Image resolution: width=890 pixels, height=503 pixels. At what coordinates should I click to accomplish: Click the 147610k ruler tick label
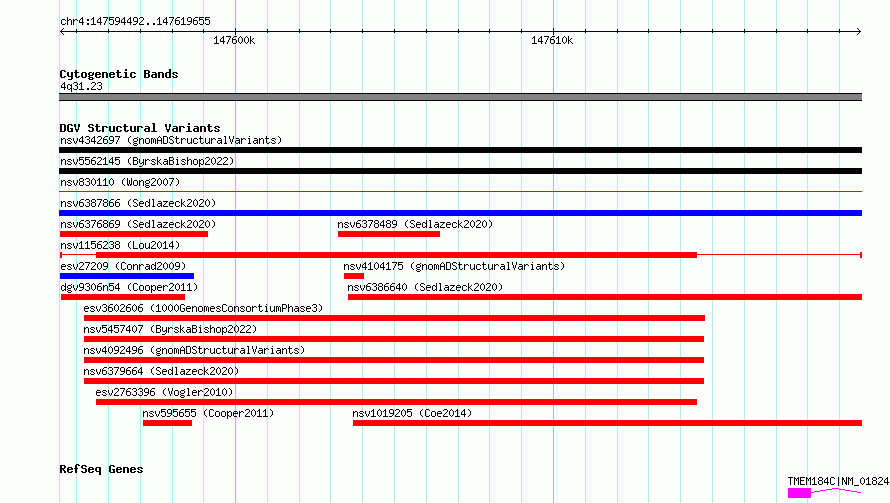tap(552, 40)
